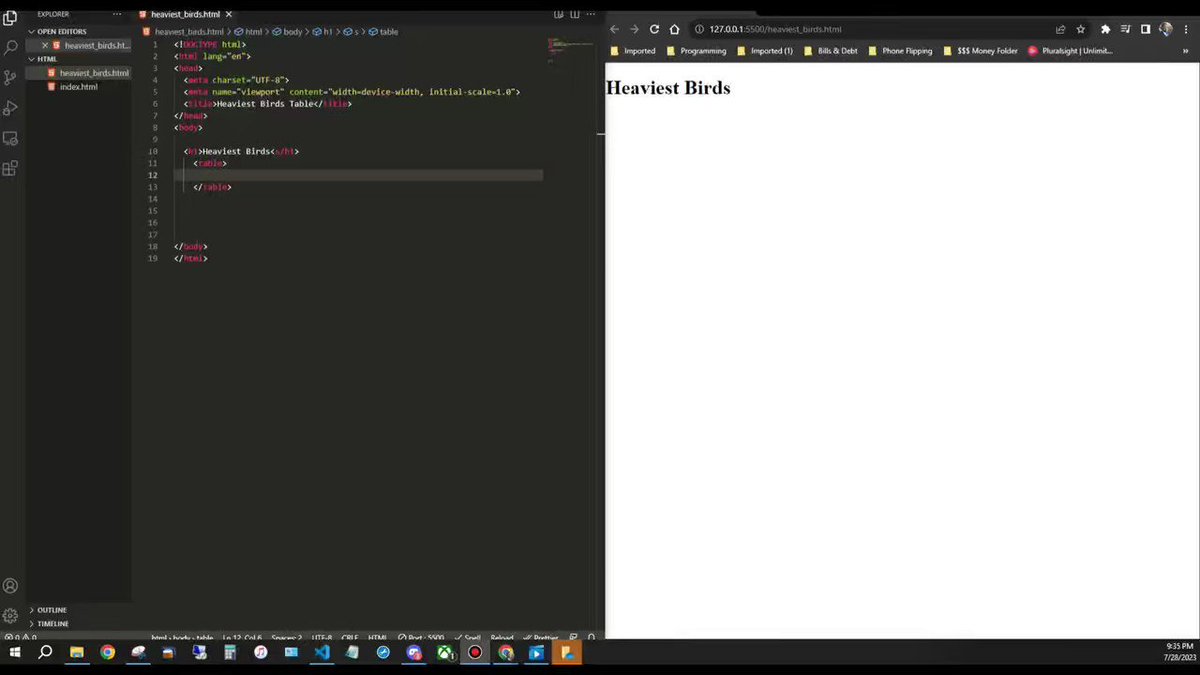Reload the page in Chrome

click(654, 29)
